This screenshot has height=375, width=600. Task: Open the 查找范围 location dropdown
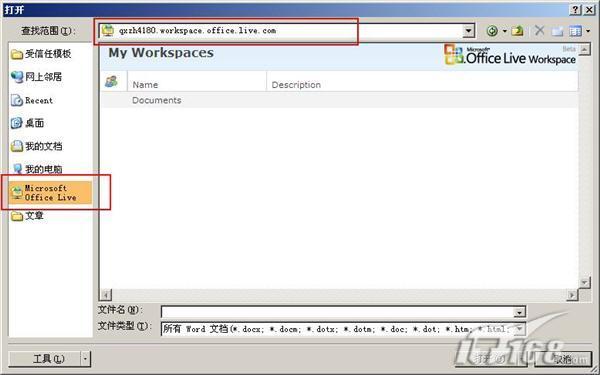tap(468, 31)
